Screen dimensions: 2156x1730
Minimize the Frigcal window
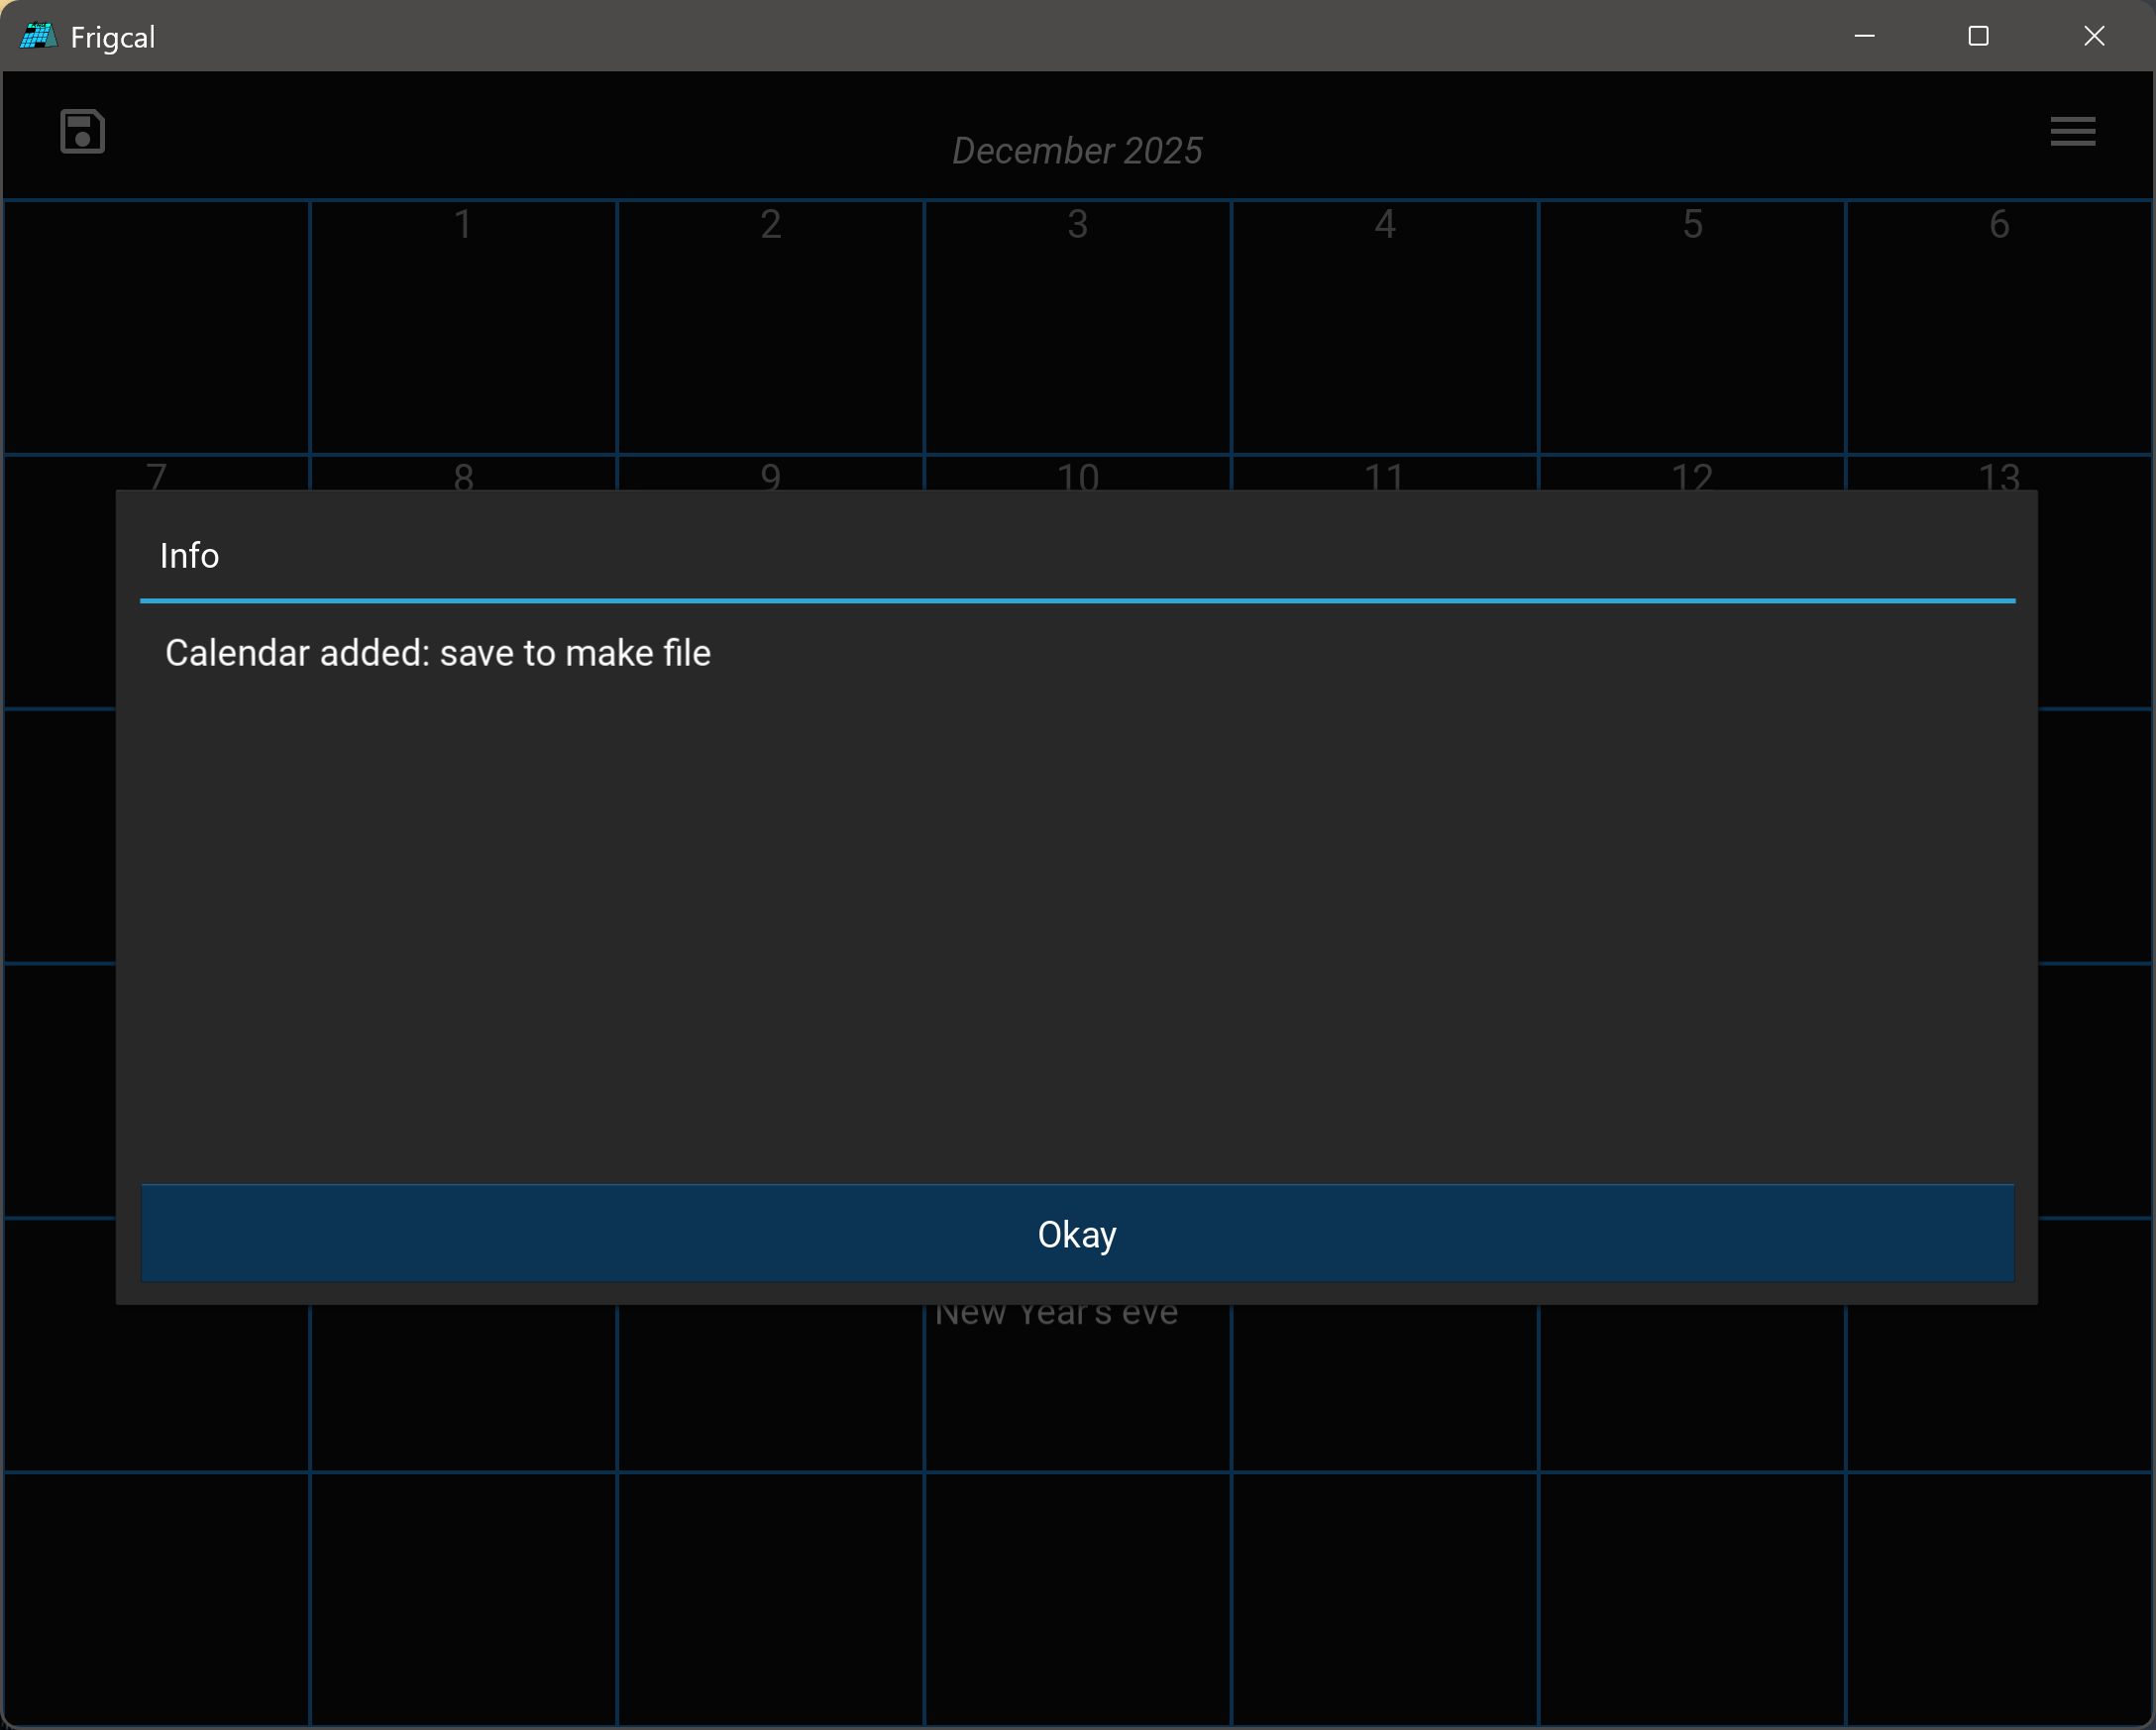click(1864, 36)
